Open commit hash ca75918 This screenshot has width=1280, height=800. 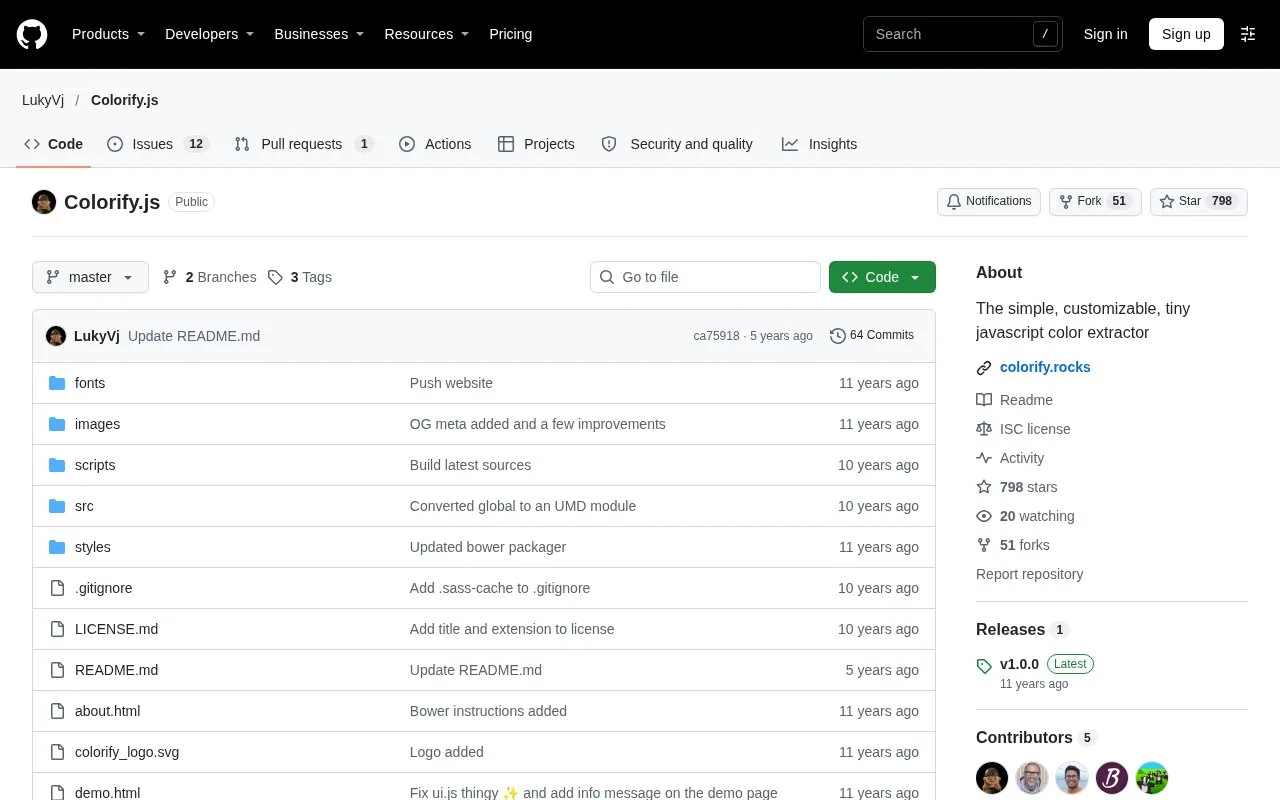(x=716, y=336)
